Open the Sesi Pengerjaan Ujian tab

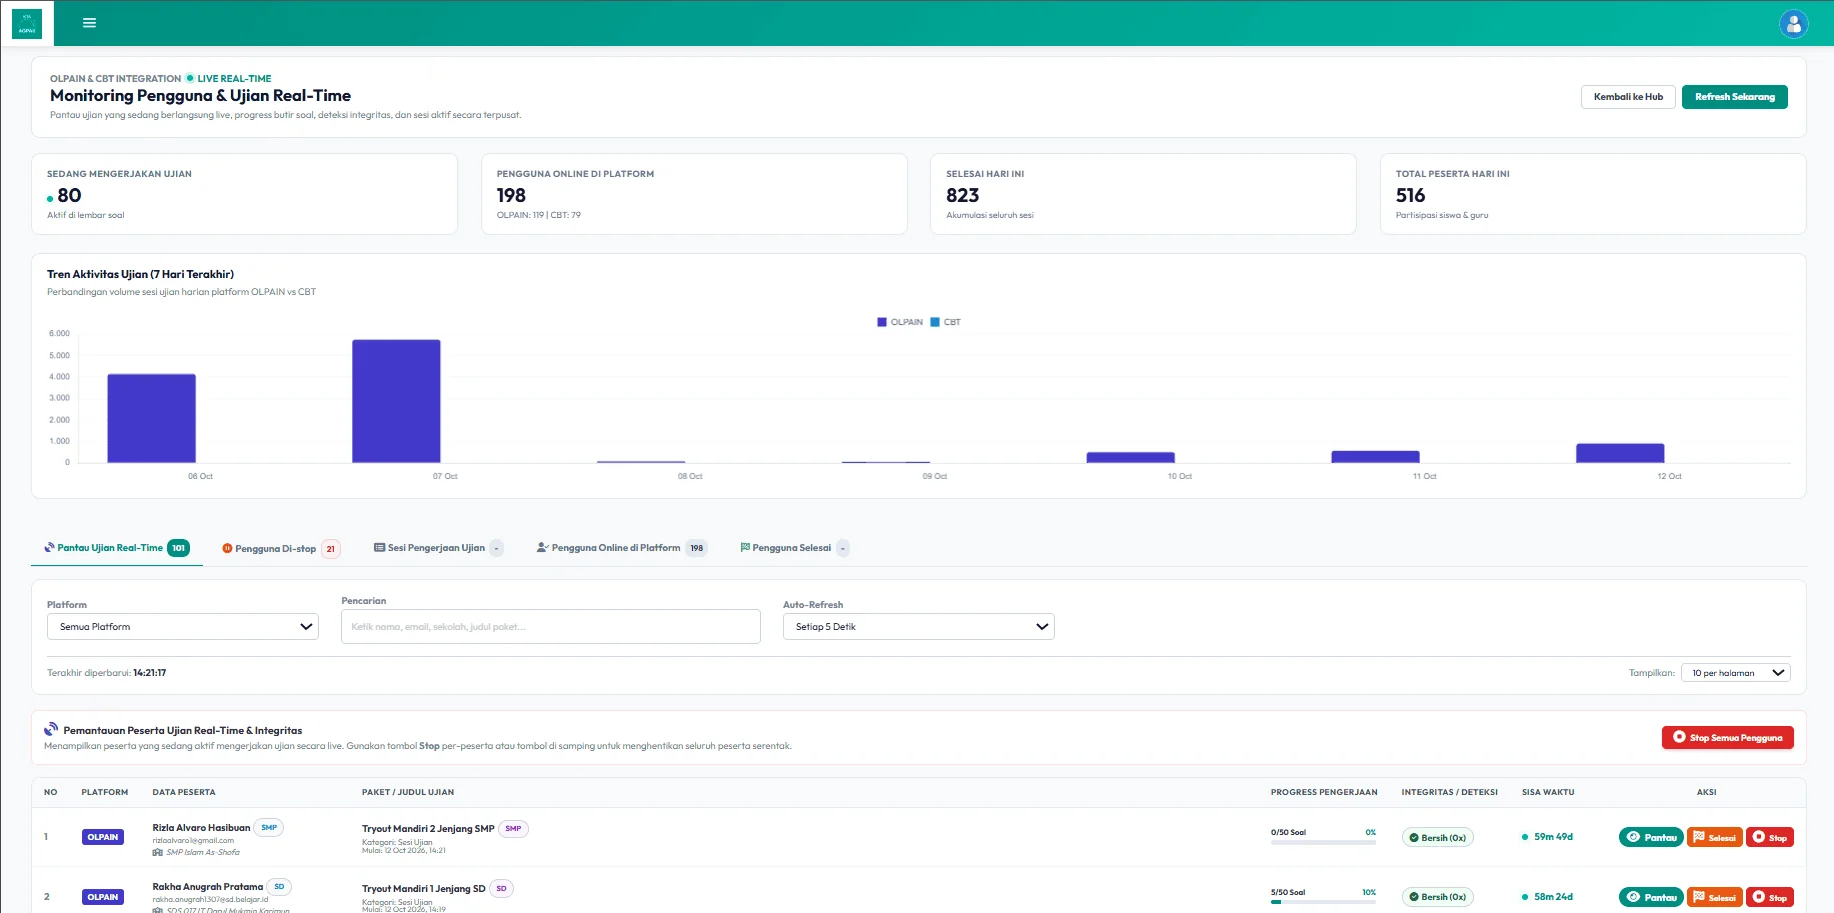[438, 548]
